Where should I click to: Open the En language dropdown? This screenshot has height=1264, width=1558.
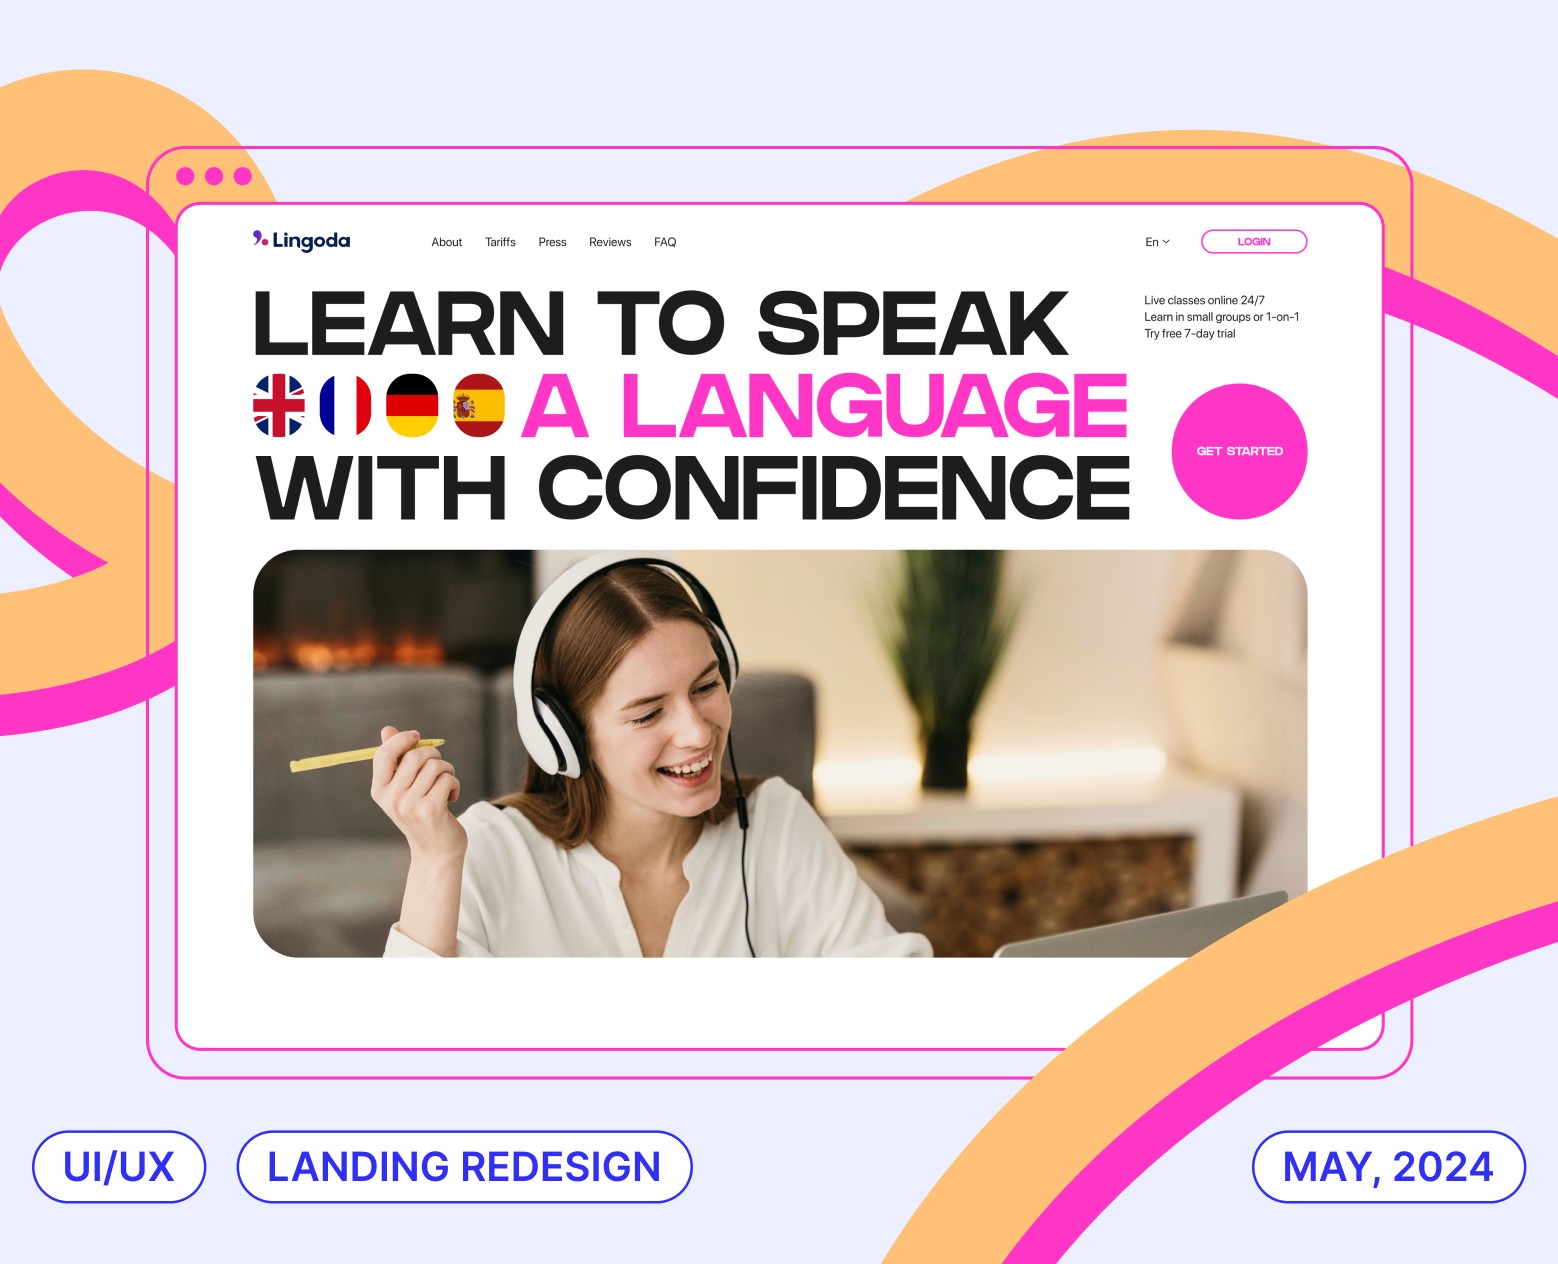click(1157, 242)
